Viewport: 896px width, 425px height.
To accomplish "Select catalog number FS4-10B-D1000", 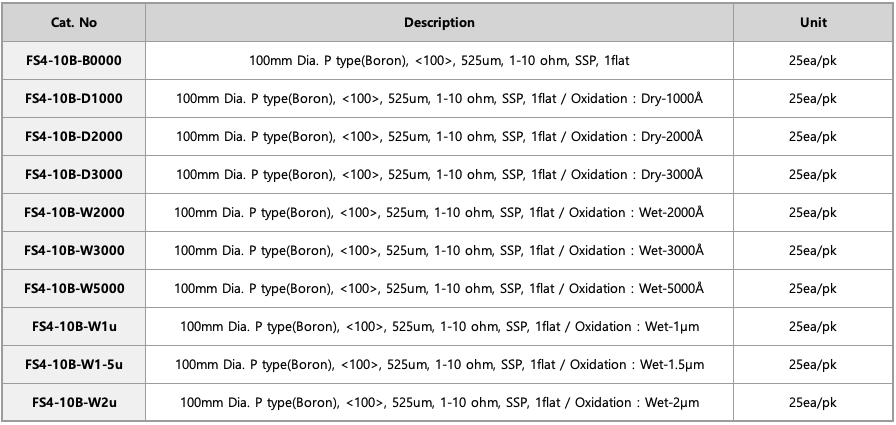I will (74, 98).
